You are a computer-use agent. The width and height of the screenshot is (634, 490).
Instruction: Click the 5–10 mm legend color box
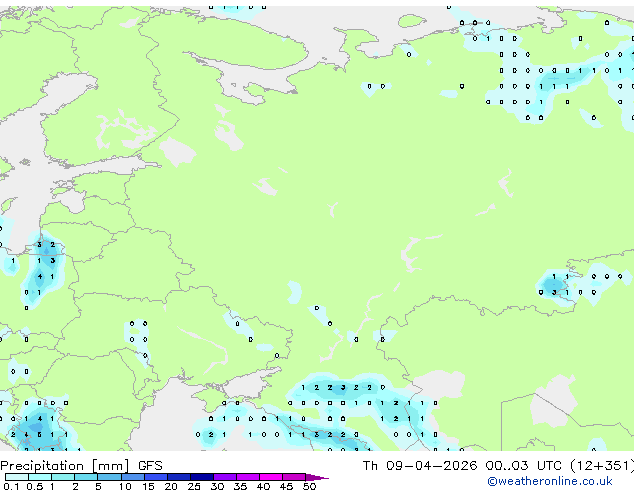(109, 477)
